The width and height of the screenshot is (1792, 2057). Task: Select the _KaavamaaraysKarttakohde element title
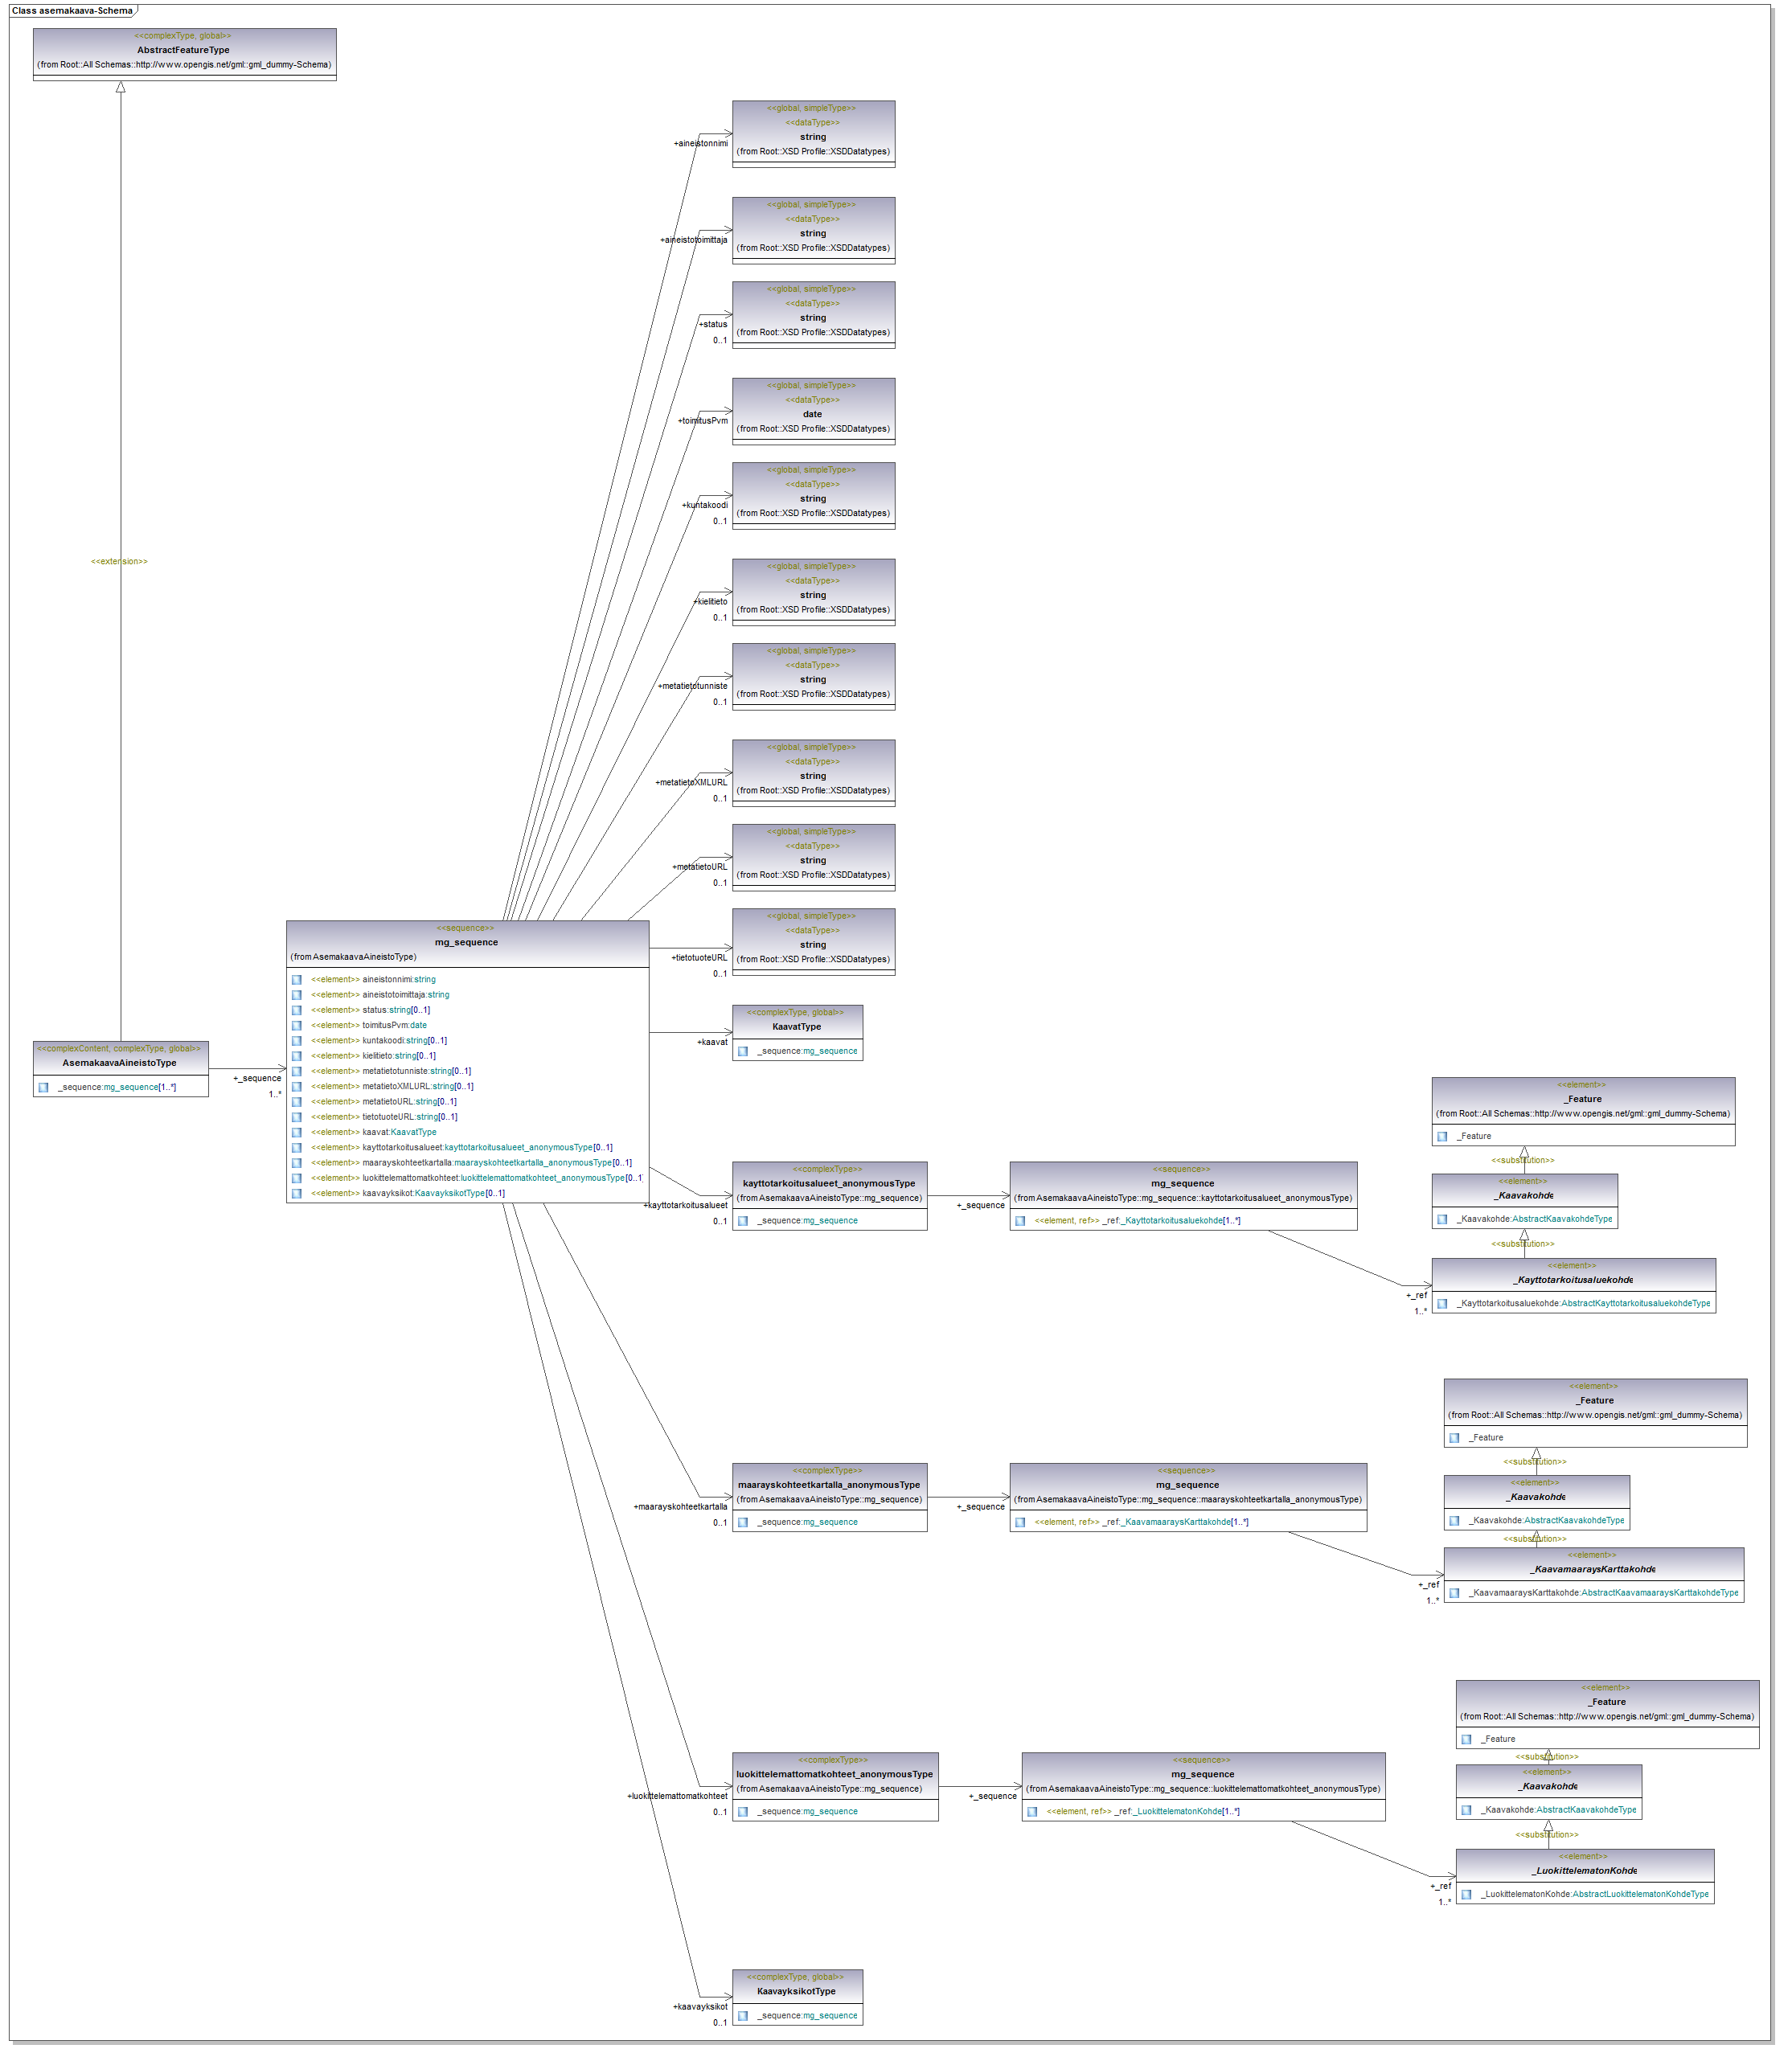pos(1593,1570)
